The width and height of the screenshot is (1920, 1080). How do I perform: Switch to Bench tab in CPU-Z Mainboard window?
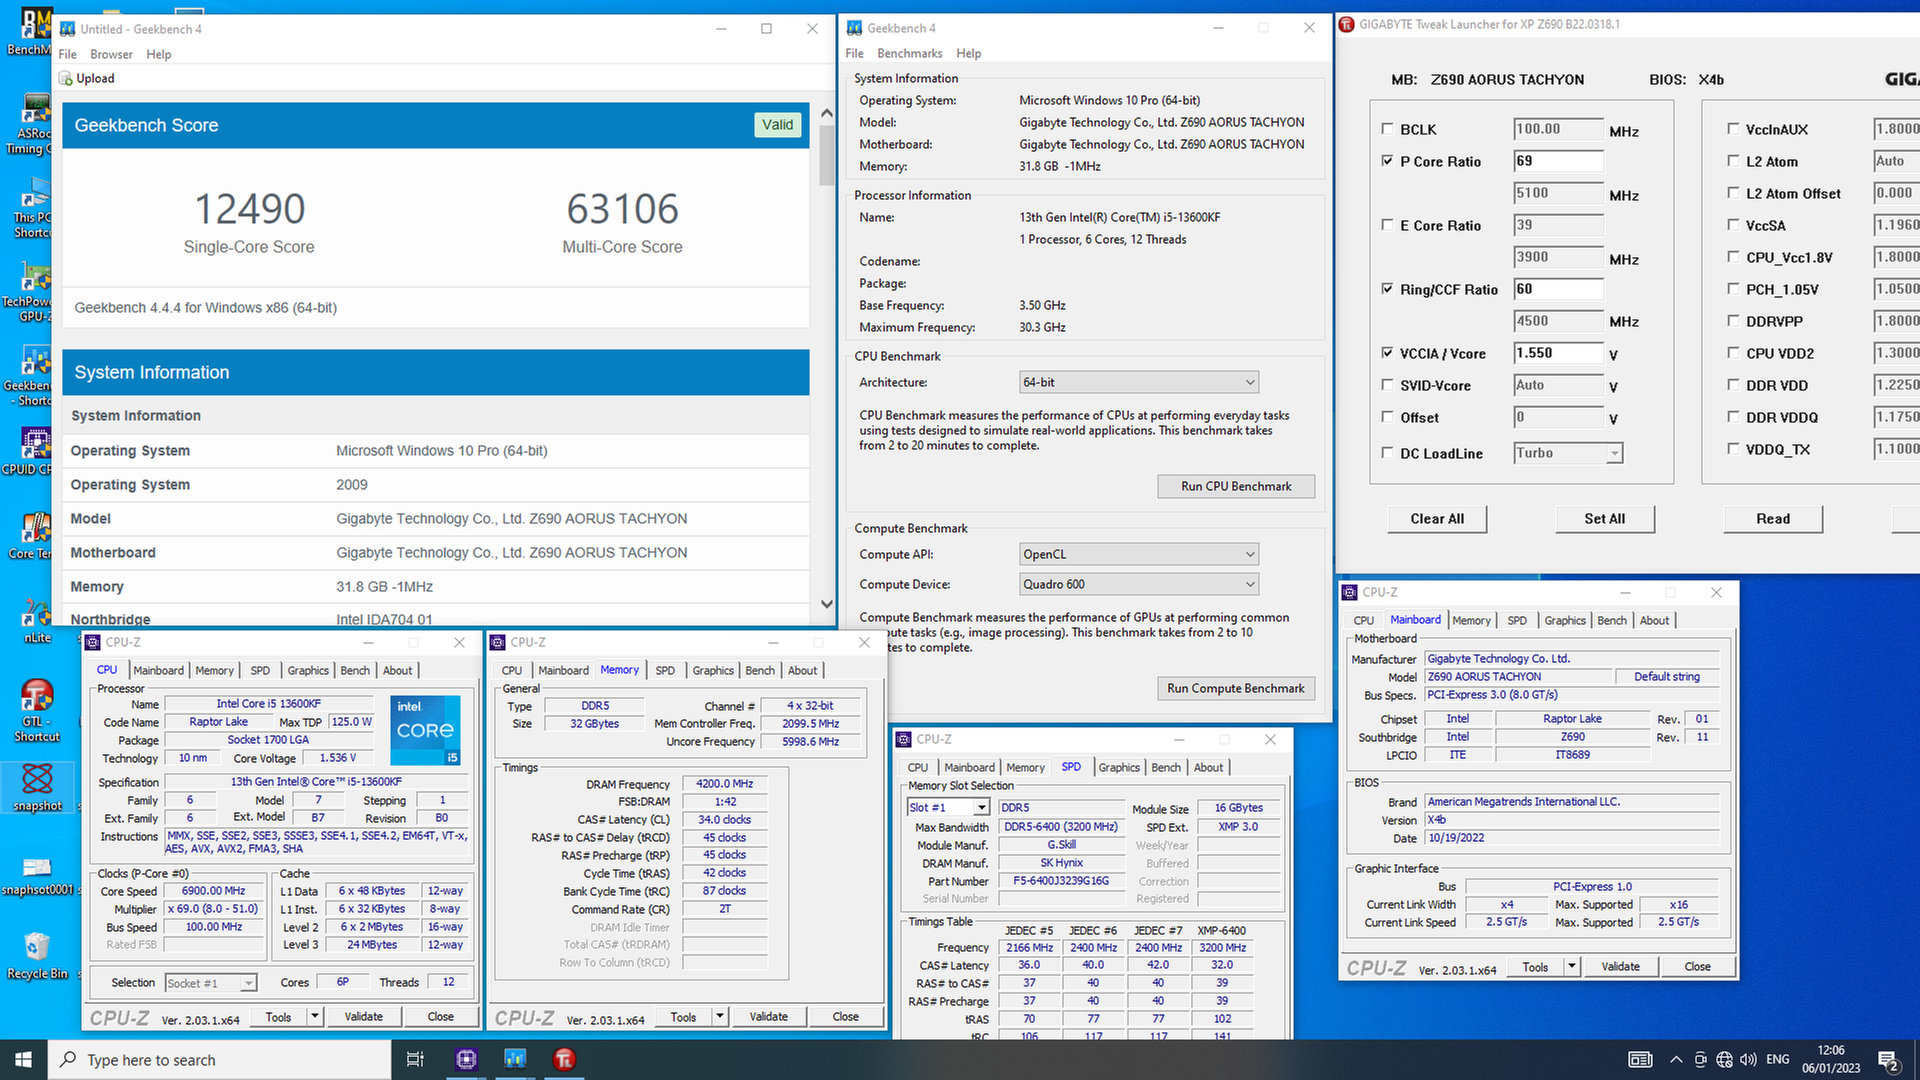click(x=1612, y=620)
